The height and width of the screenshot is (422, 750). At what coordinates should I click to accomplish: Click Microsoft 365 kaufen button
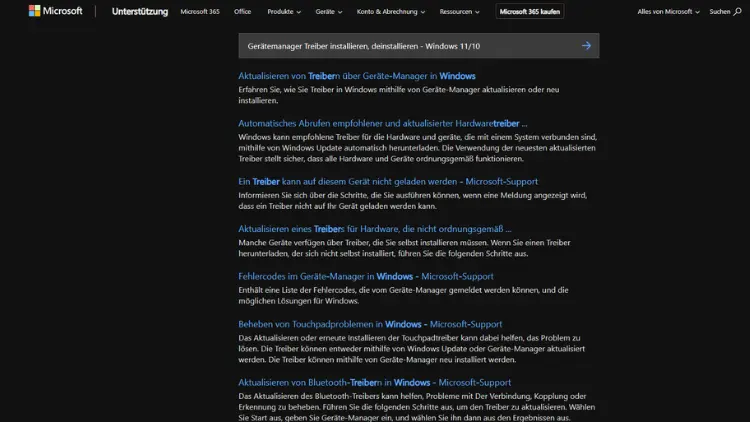529,11
